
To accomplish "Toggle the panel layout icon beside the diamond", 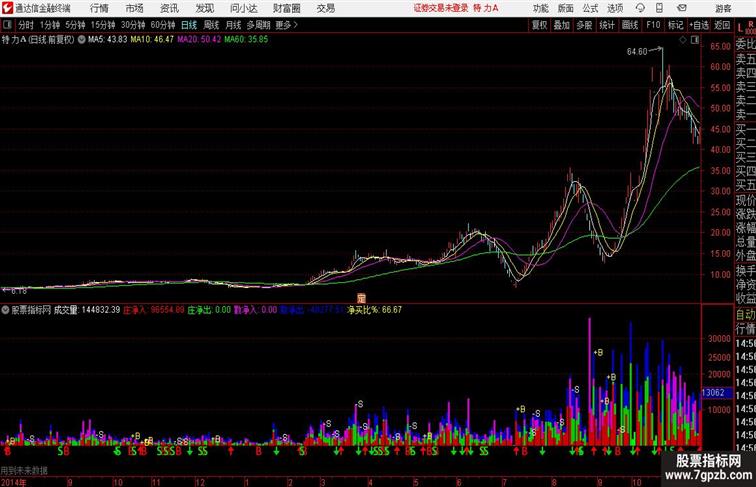I will pyautogui.click(x=695, y=40).
